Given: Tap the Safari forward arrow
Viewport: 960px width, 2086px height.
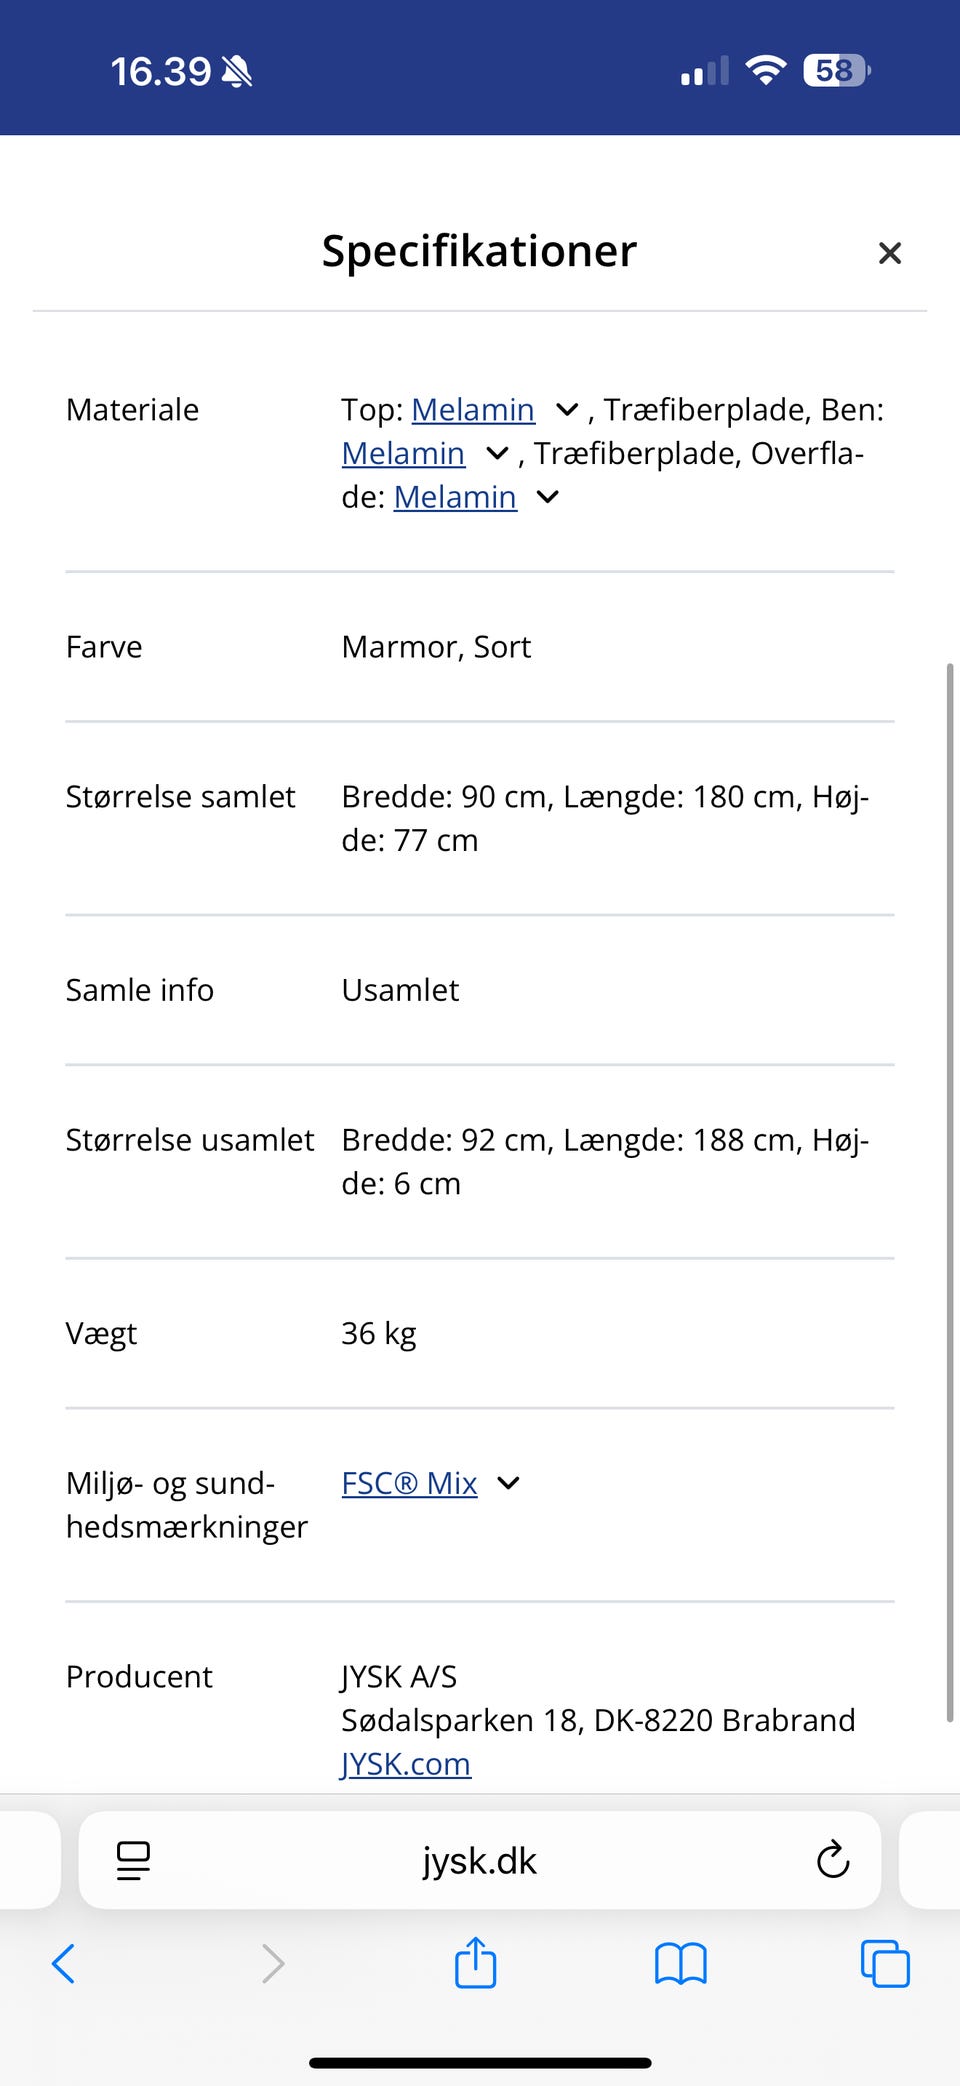Looking at the screenshot, I should click(x=272, y=1963).
